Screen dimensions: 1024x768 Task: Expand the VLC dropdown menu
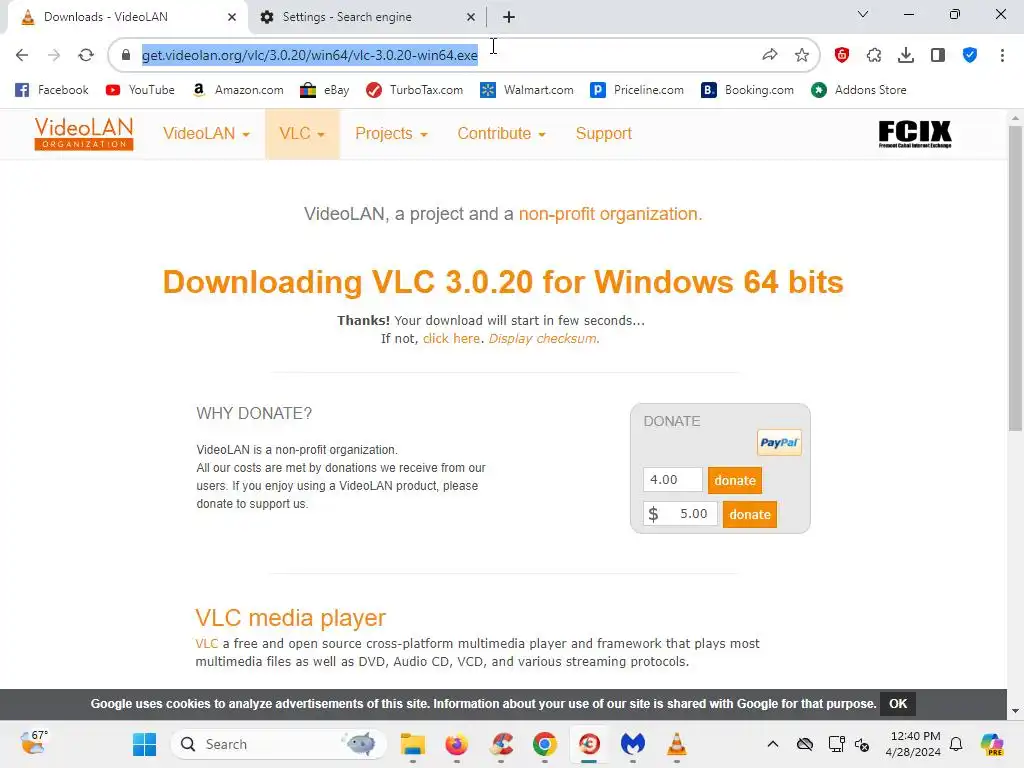302,133
